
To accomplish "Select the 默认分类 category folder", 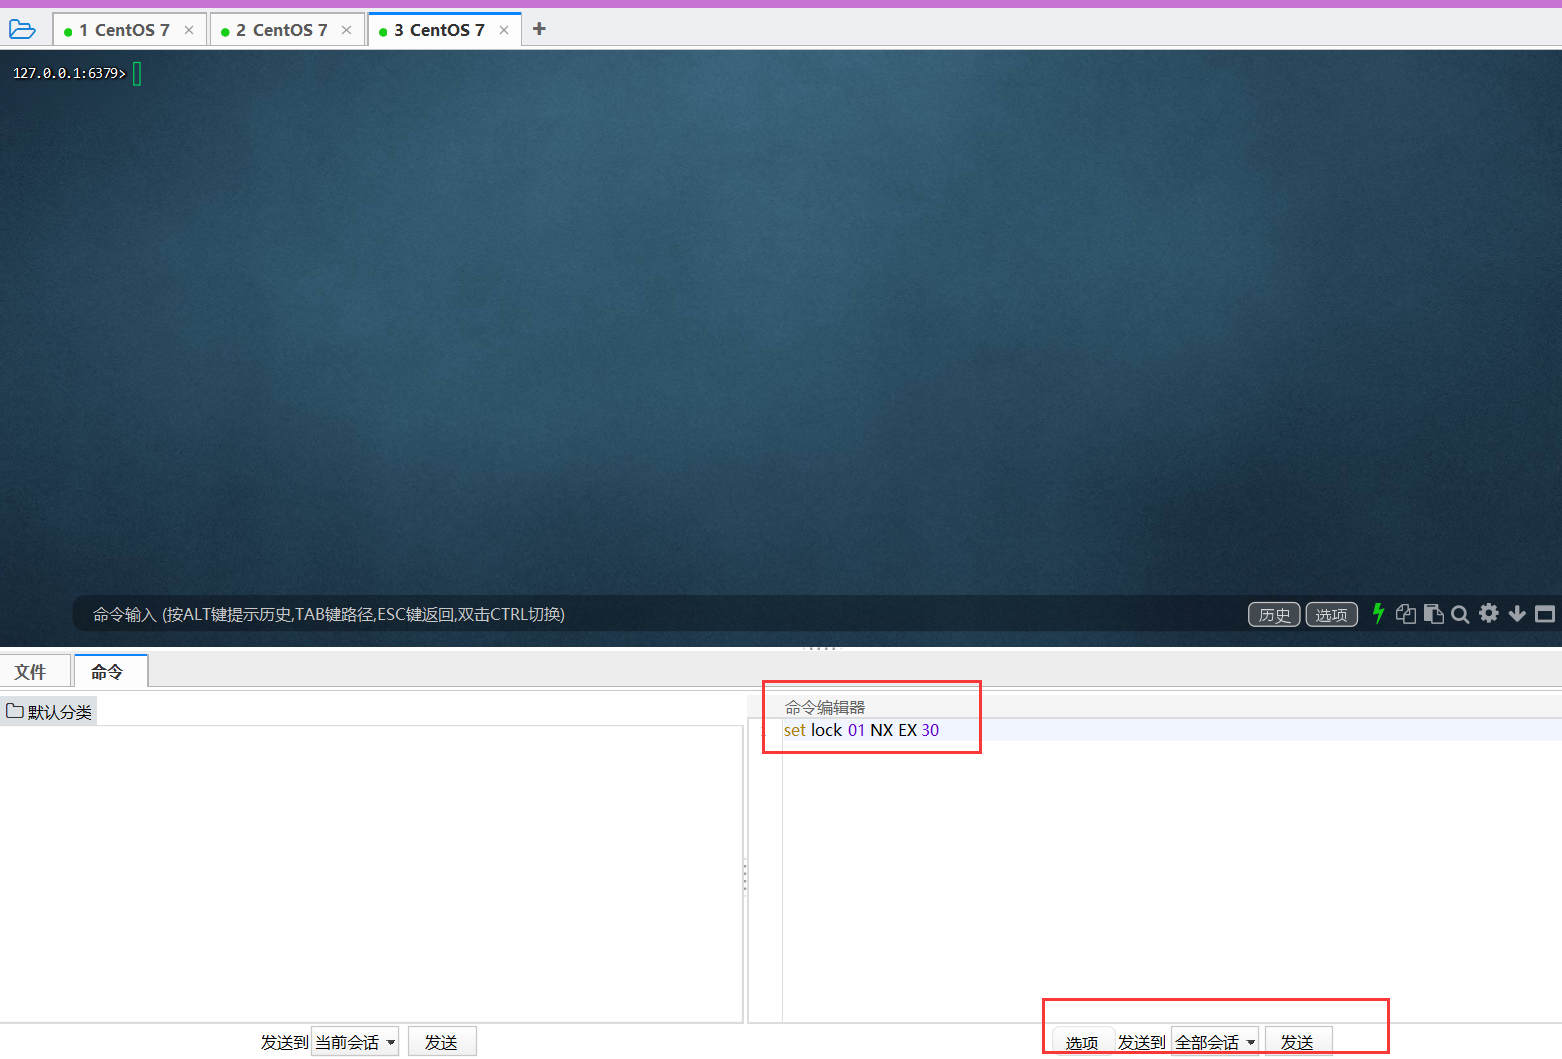I will 50,712.
